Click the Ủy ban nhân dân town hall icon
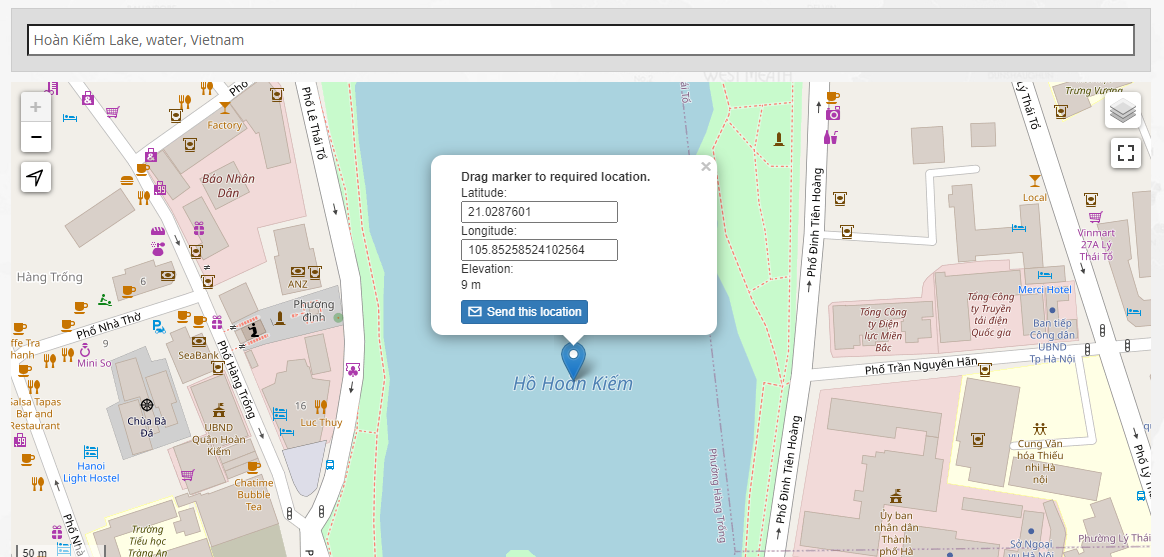 (895, 497)
